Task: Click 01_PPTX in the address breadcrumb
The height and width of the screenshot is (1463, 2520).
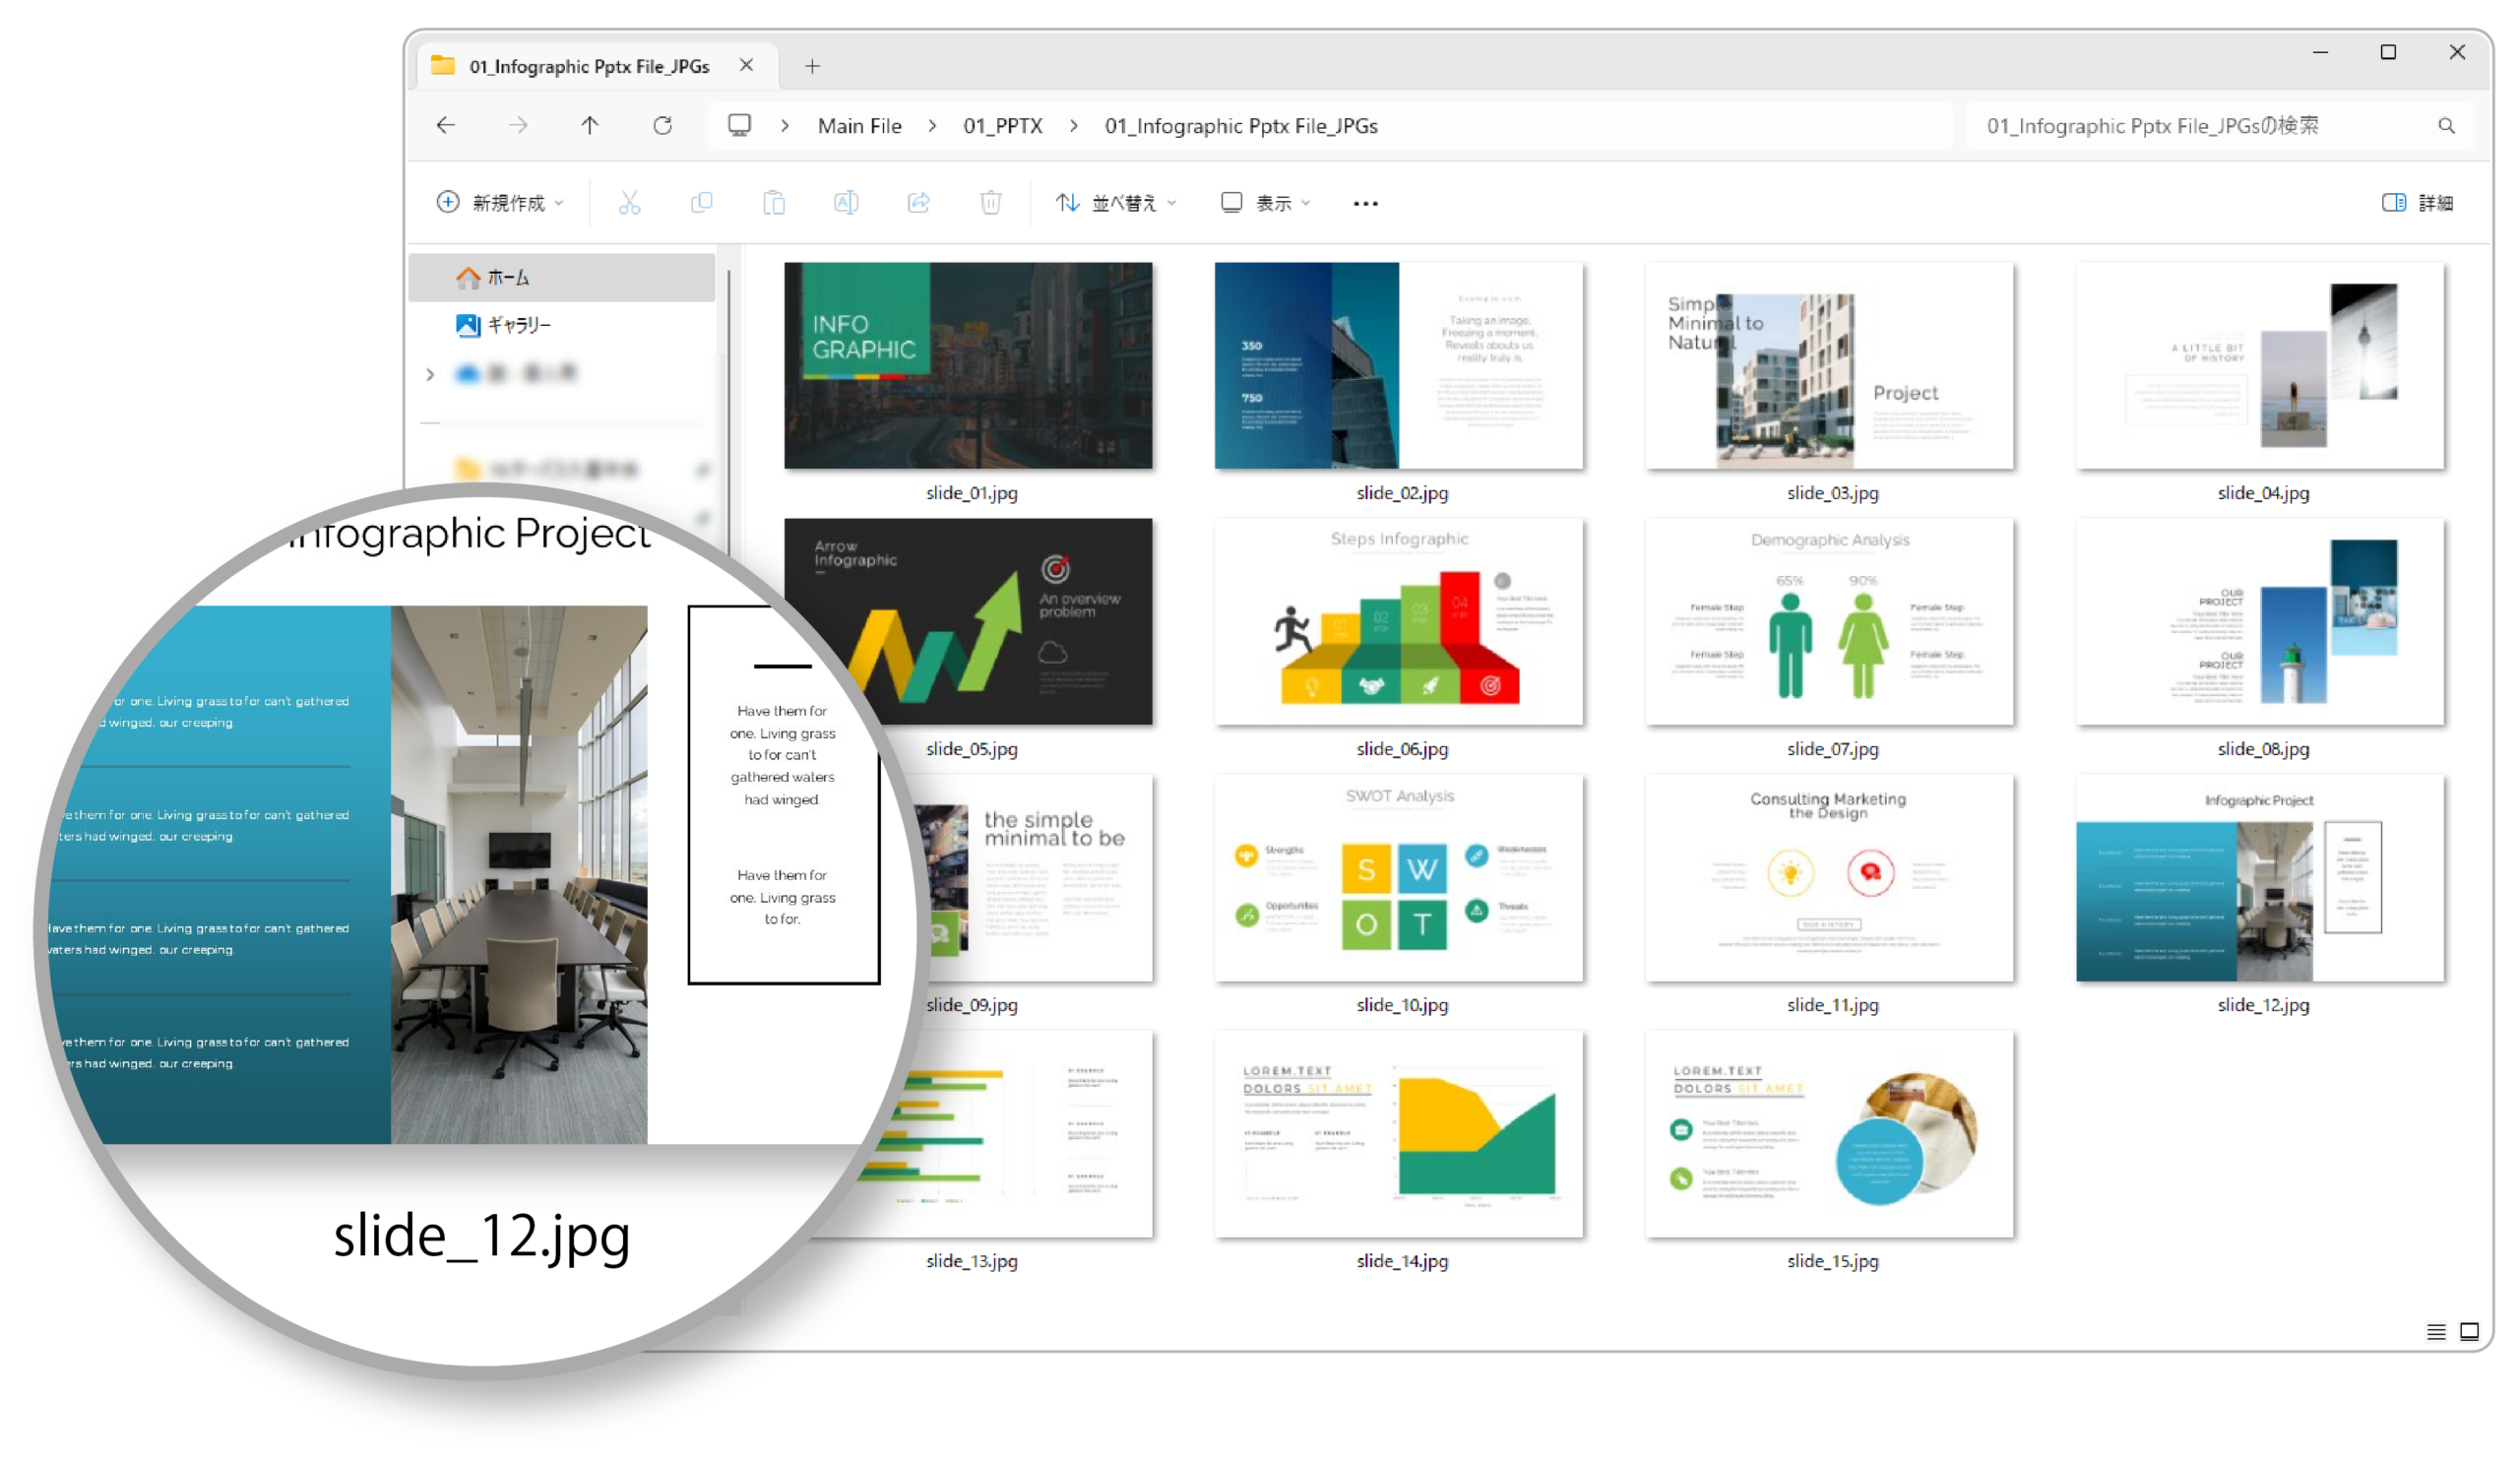Action: (1002, 126)
